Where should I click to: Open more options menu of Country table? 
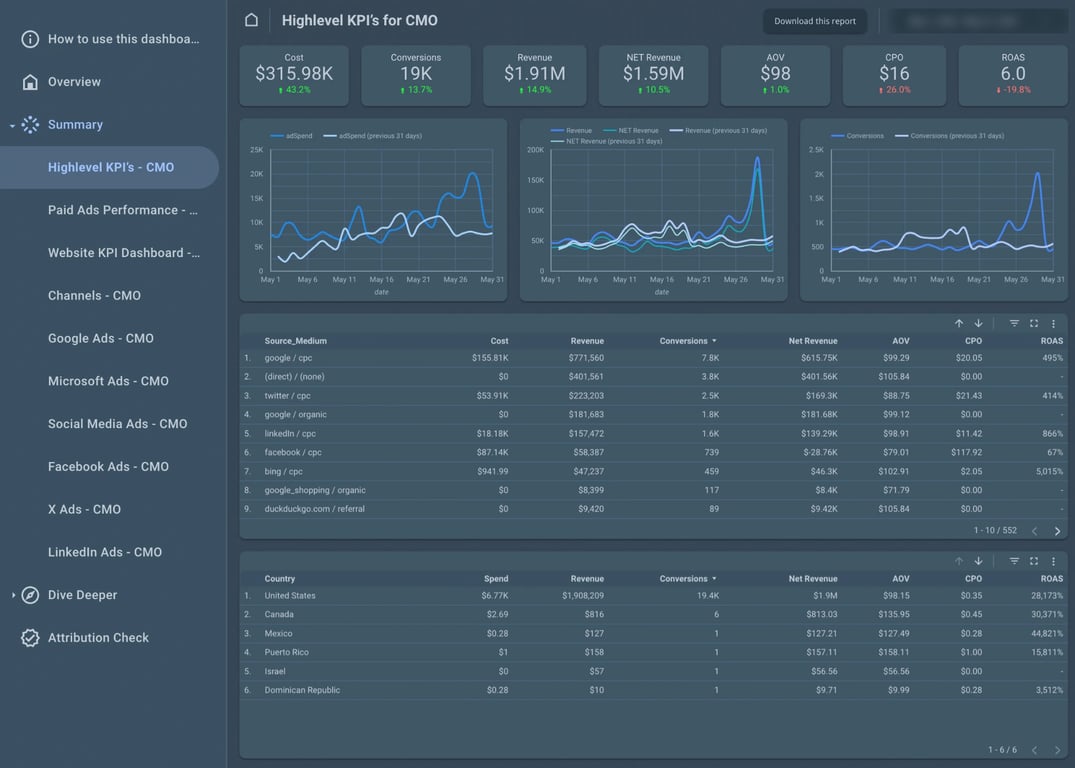tap(1054, 561)
